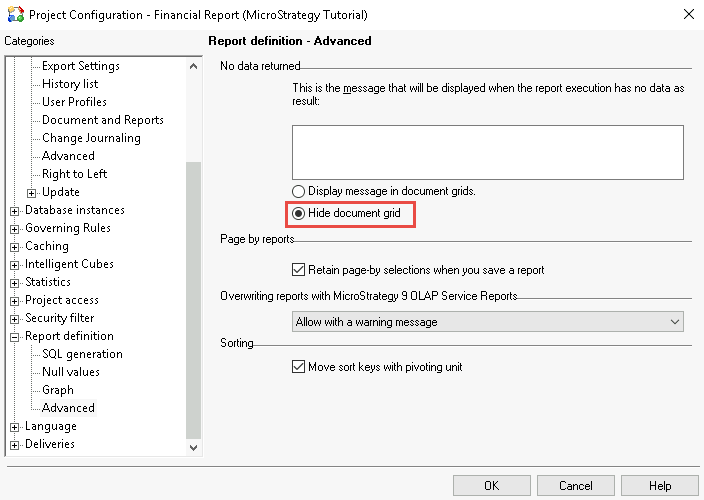This screenshot has width=704, height=500.
Task: Select Security filter tree item
Action: pyautogui.click(x=59, y=318)
